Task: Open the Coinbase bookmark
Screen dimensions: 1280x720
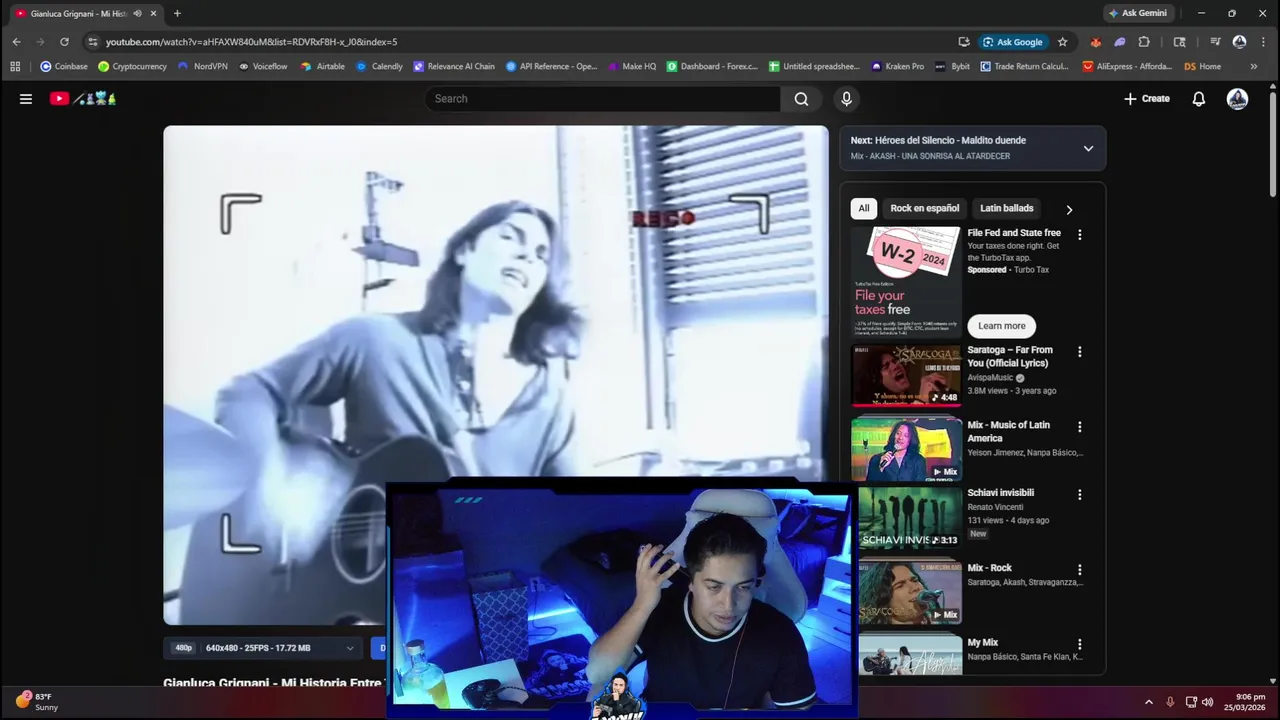Action: tap(64, 66)
